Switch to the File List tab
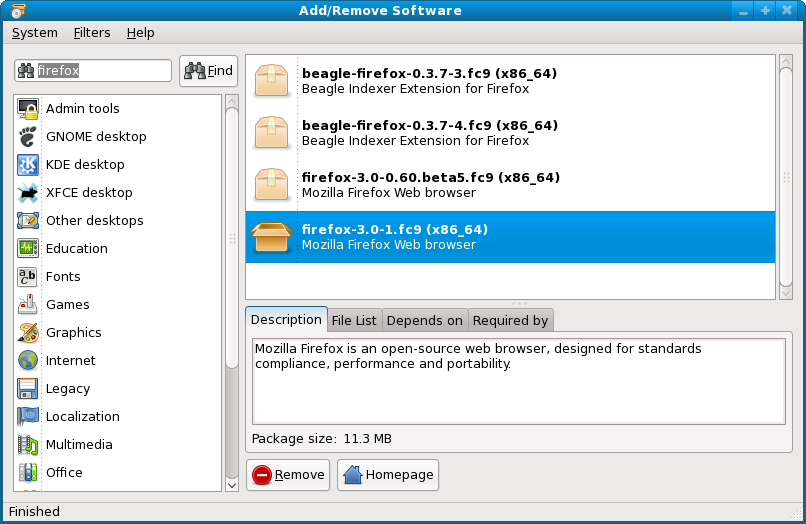 click(x=354, y=321)
